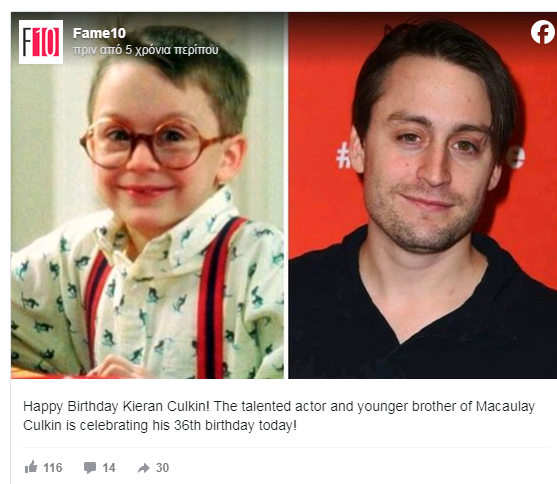View the 116 likes count
This screenshot has width=557, height=484.
[53, 468]
